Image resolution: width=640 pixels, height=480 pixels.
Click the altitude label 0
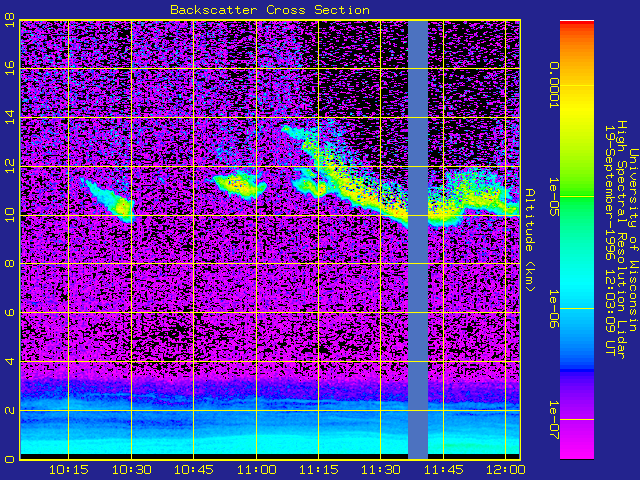coord(9,459)
